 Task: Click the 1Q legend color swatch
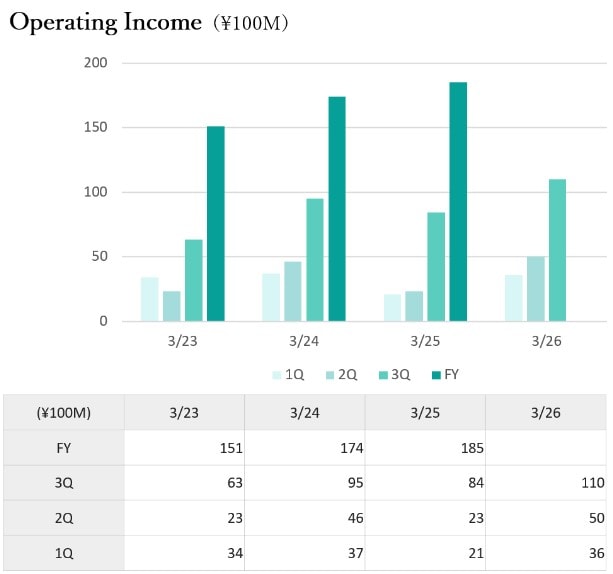coord(277,375)
